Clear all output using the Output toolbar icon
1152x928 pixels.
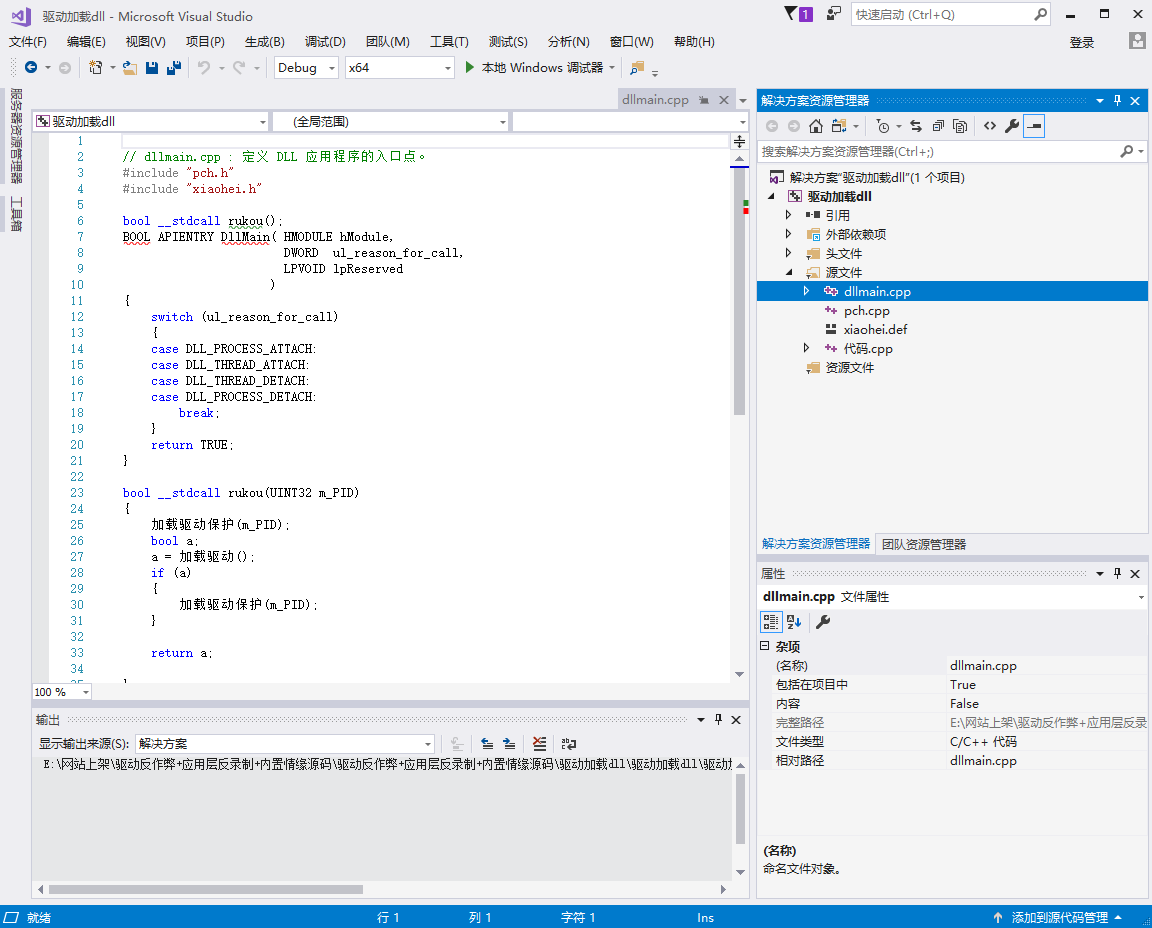pyautogui.click(x=540, y=744)
